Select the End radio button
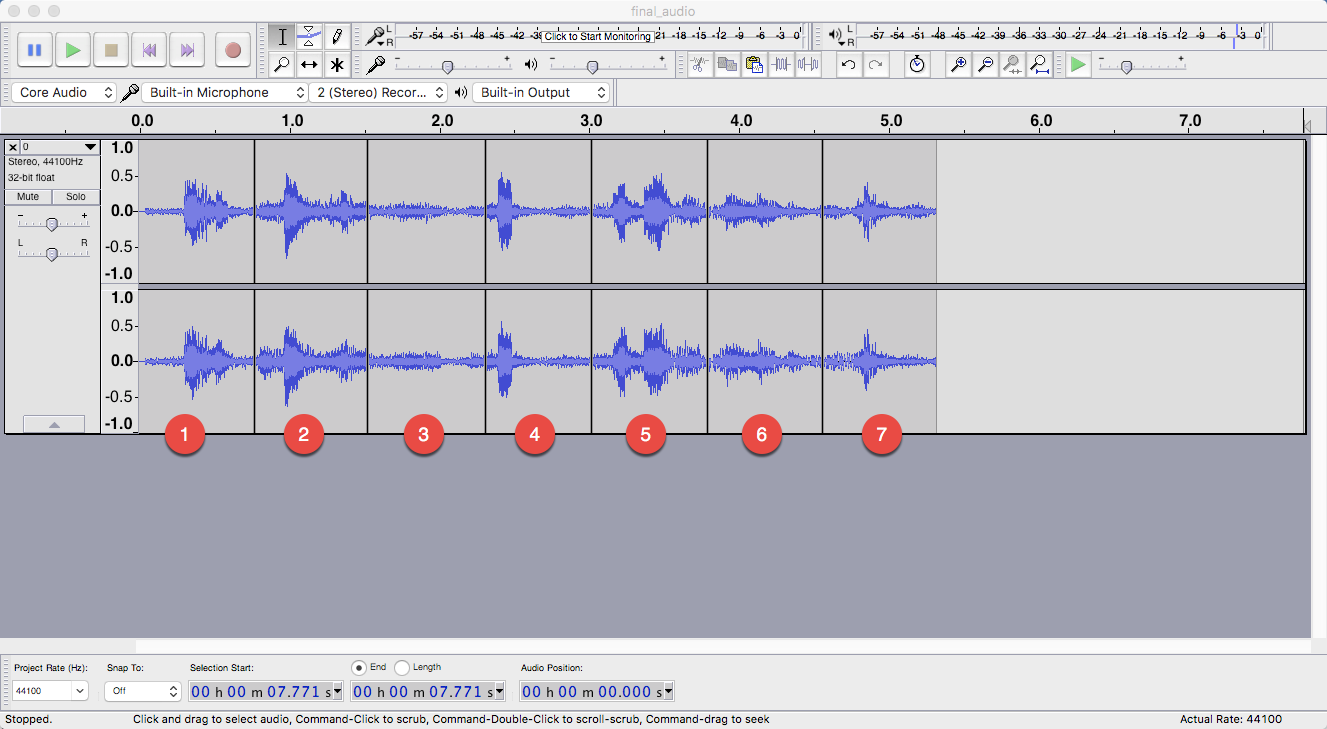The height and width of the screenshot is (729, 1327). (x=359, y=667)
